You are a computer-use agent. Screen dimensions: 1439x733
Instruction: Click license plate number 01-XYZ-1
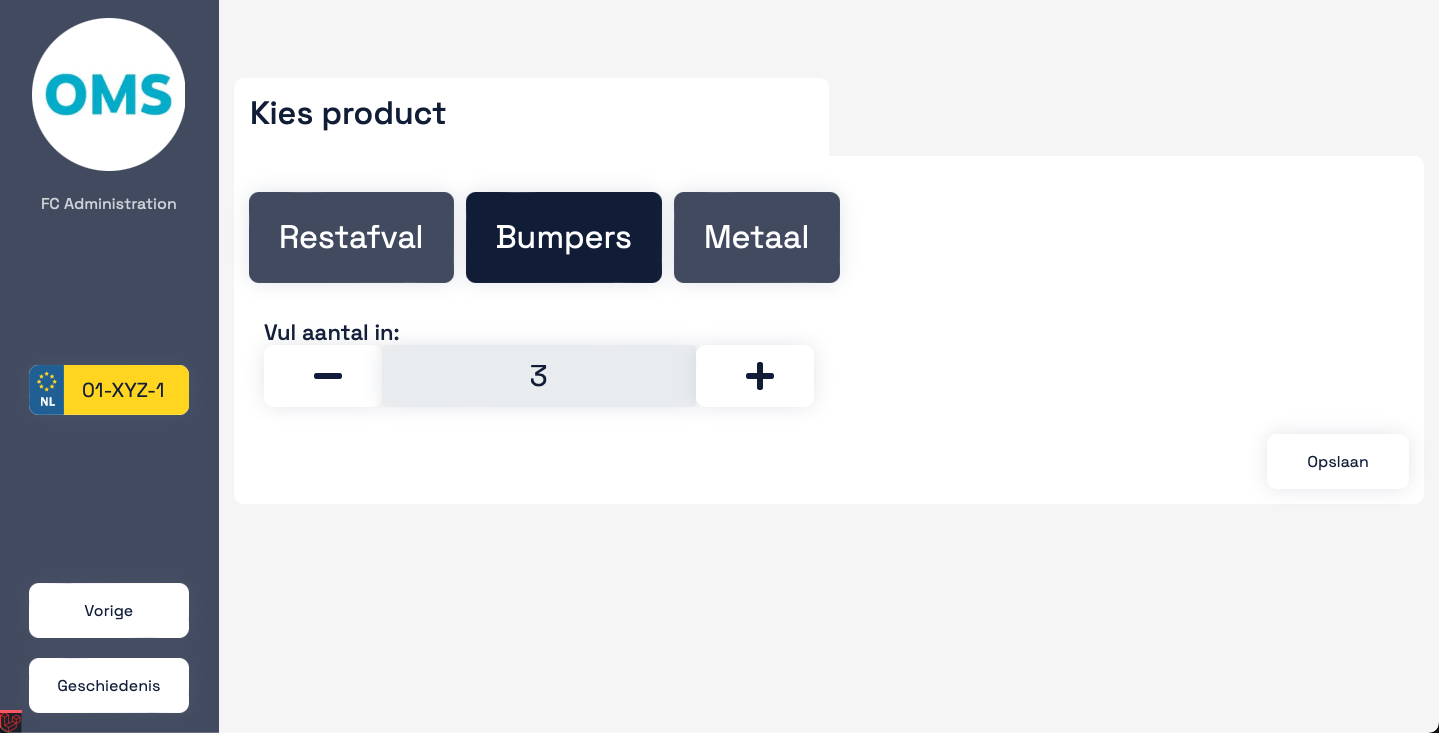[x=123, y=390]
